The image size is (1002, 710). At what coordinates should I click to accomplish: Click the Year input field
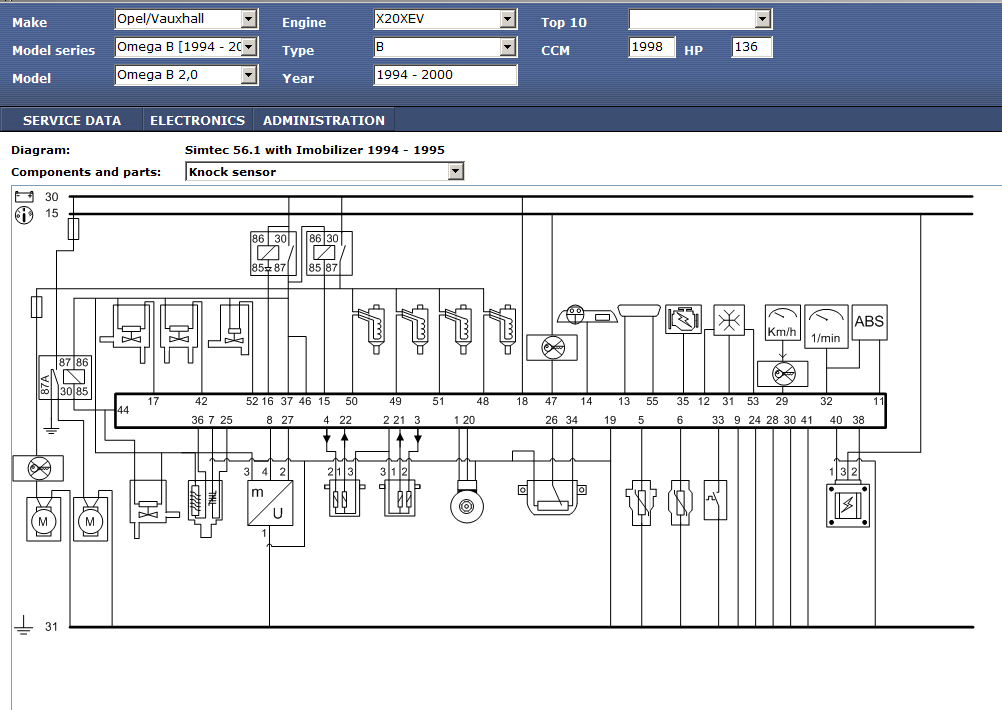point(445,75)
